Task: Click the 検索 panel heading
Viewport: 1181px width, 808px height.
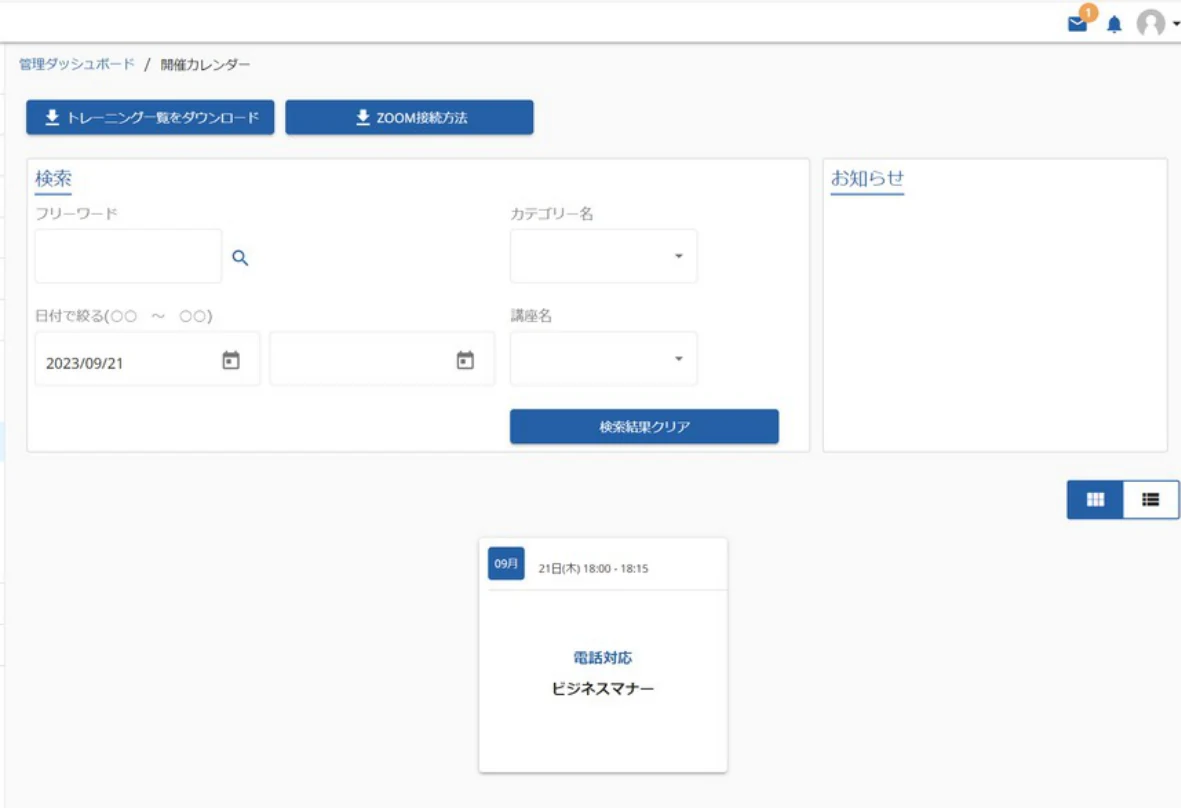Action: click(53, 178)
